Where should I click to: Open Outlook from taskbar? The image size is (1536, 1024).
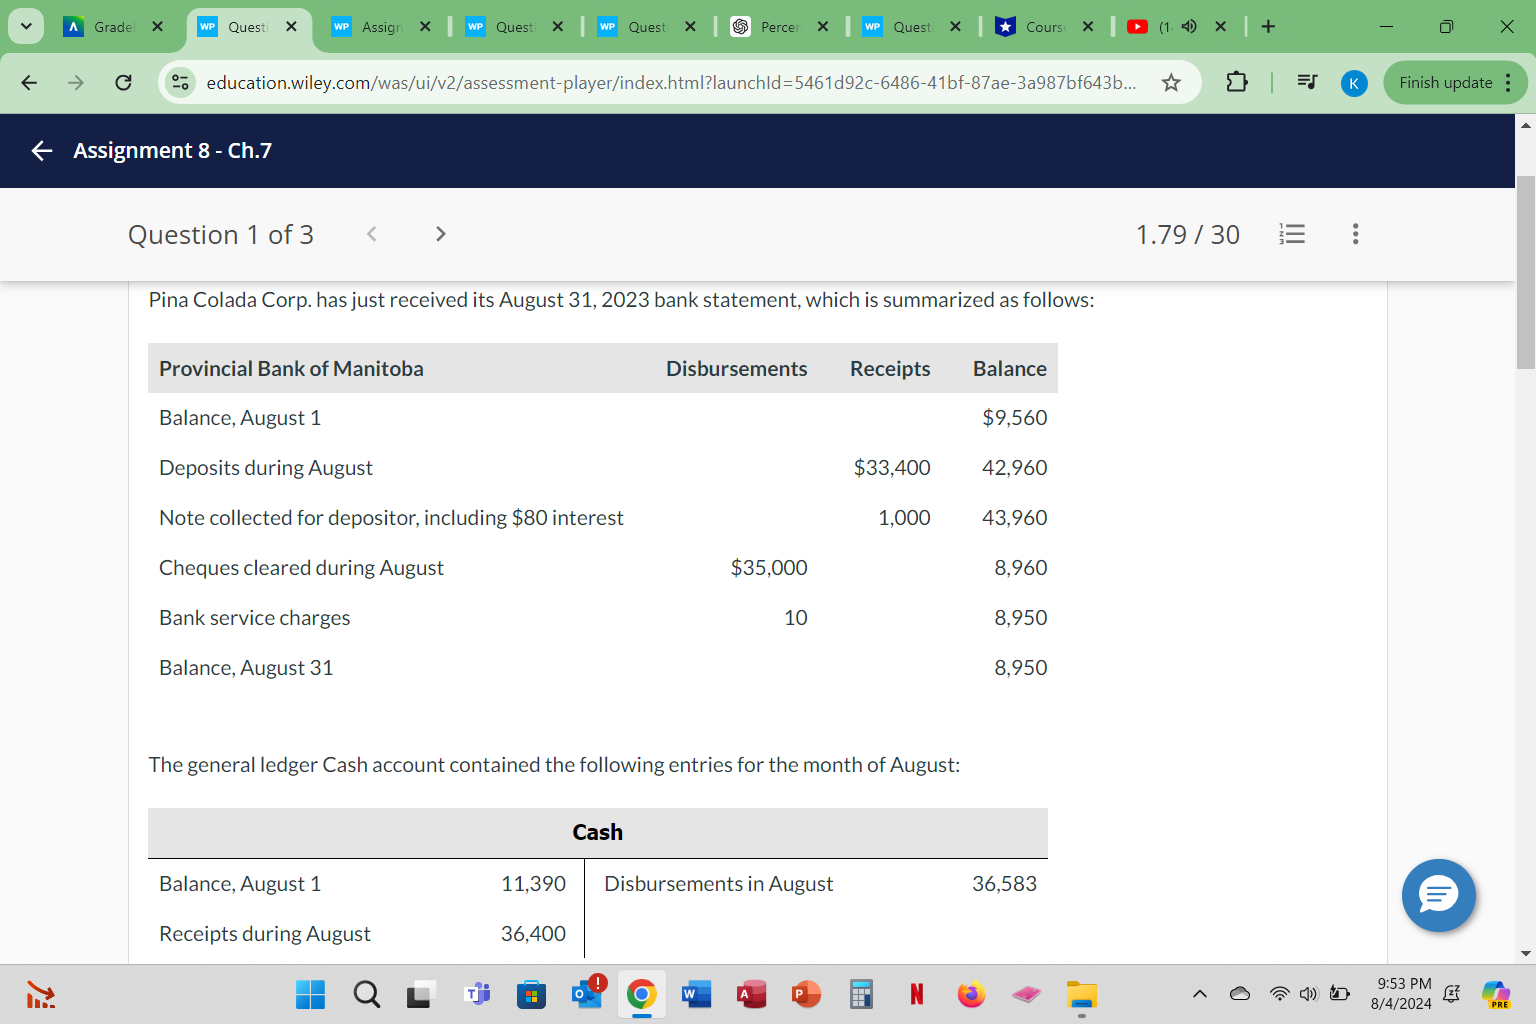[587, 993]
